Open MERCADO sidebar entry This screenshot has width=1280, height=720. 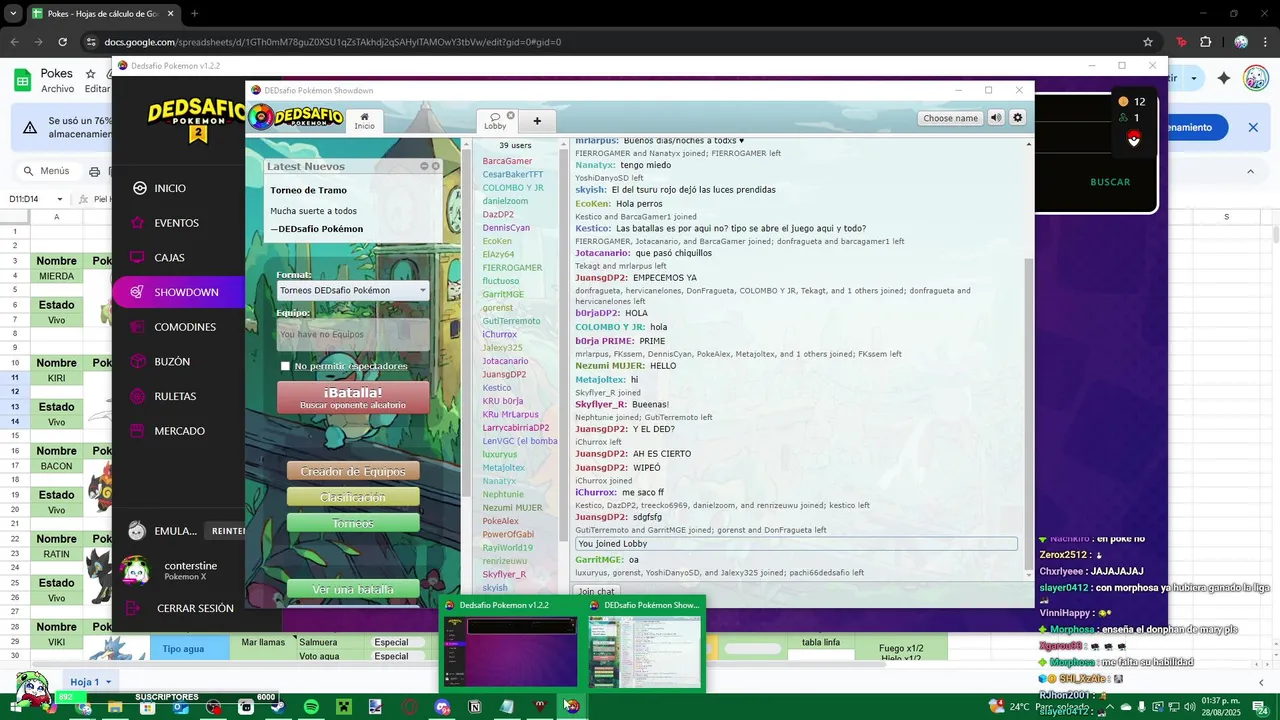(178, 431)
